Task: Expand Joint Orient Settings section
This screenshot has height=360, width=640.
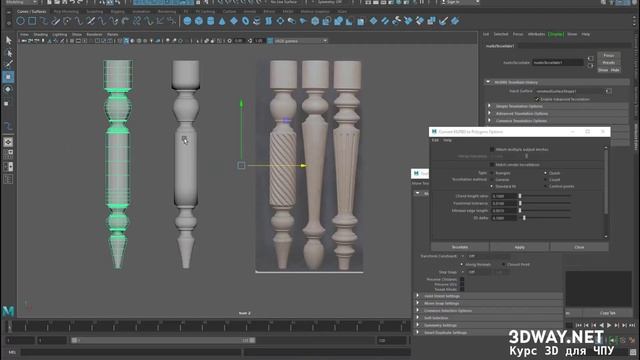Action: 488,296
